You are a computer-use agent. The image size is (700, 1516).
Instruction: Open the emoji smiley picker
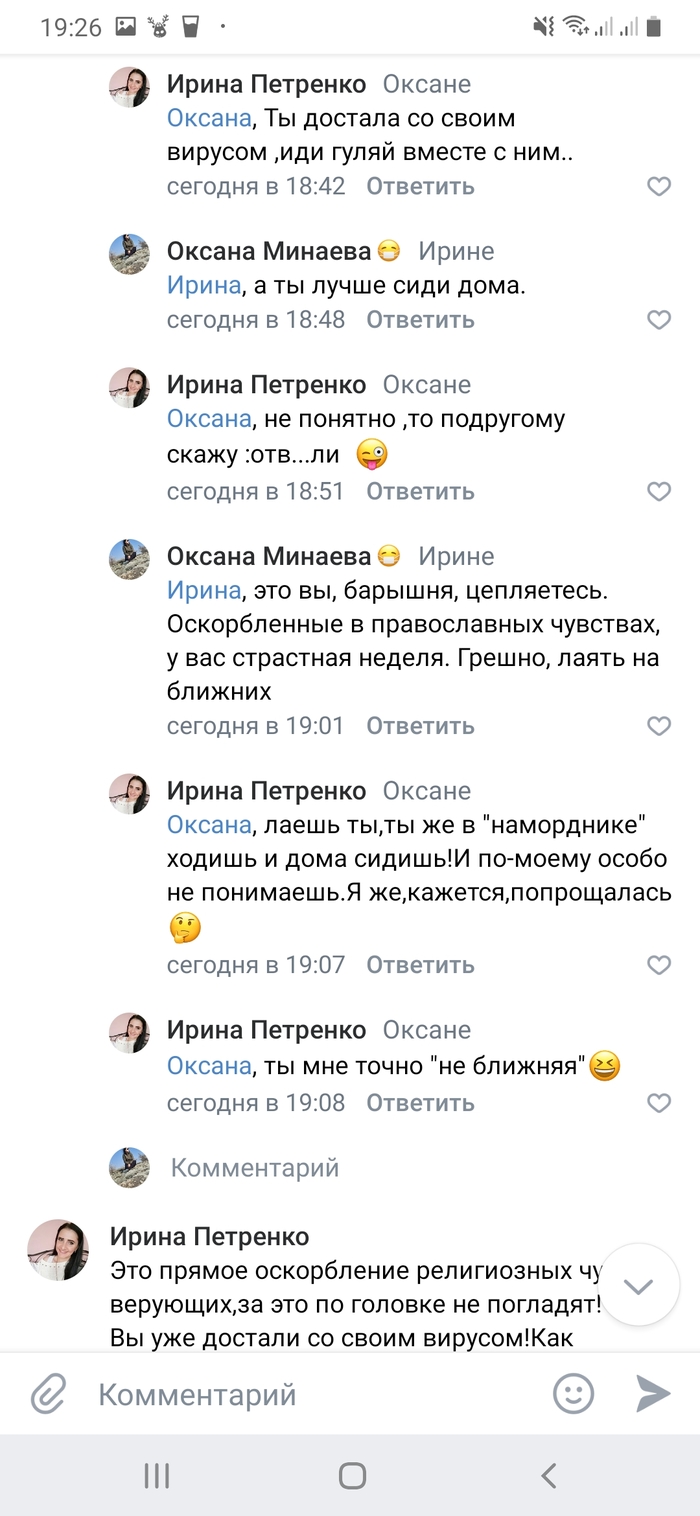click(574, 1393)
